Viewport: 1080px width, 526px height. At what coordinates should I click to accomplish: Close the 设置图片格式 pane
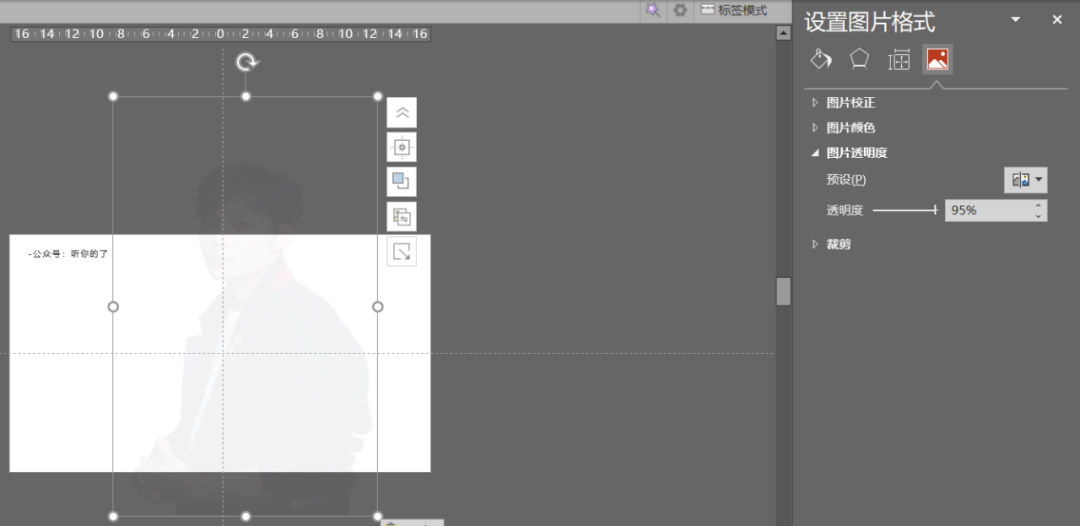(x=1057, y=20)
